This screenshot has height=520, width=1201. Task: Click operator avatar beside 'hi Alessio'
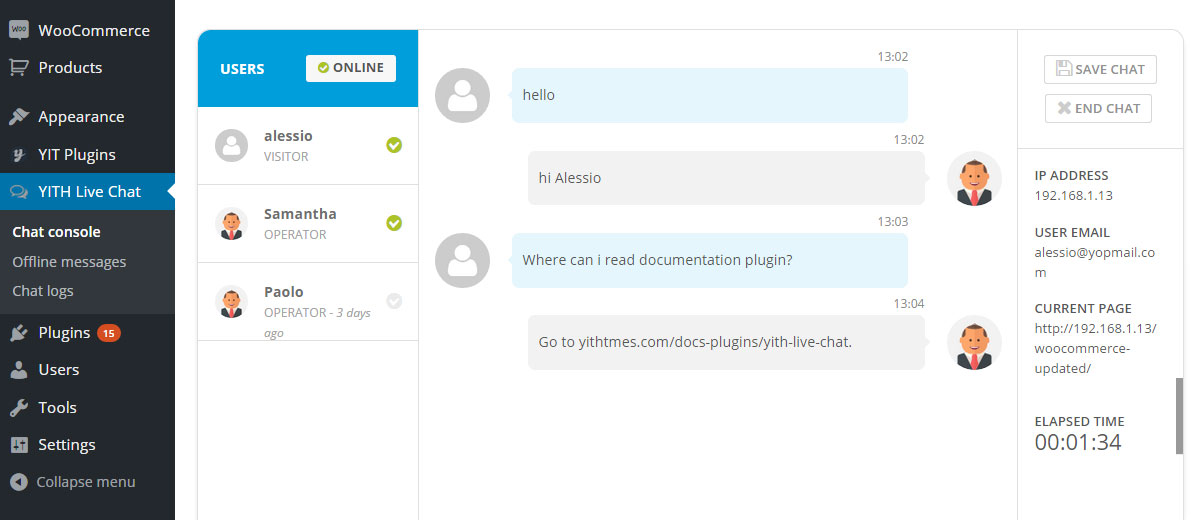click(973, 179)
